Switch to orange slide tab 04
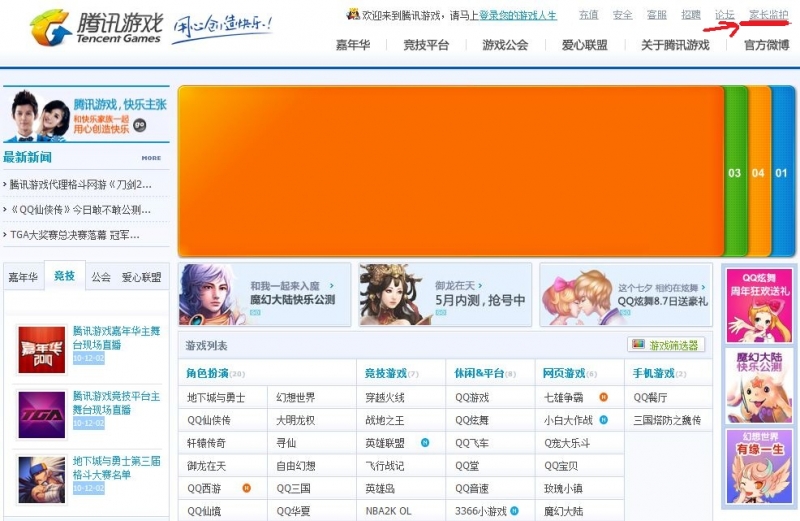Screen dimensions: 800x521 [x=759, y=172]
